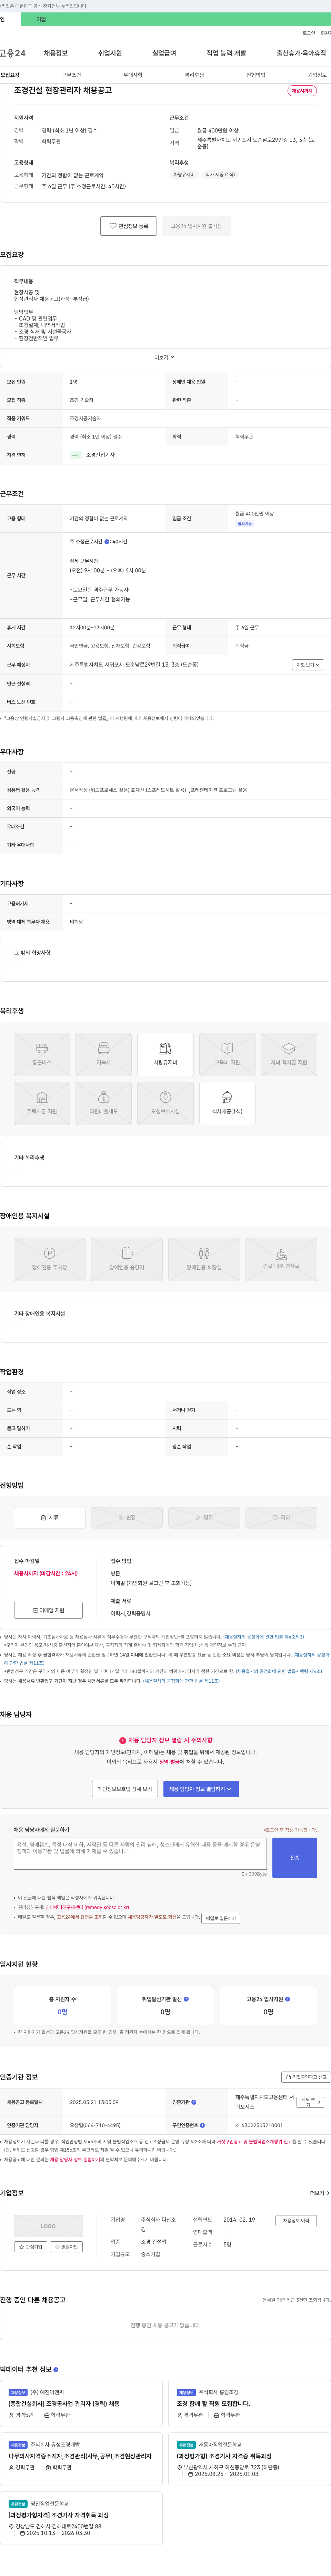
Task: Click the 거짓구인광고 신고 button
Action: point(306,2077)
